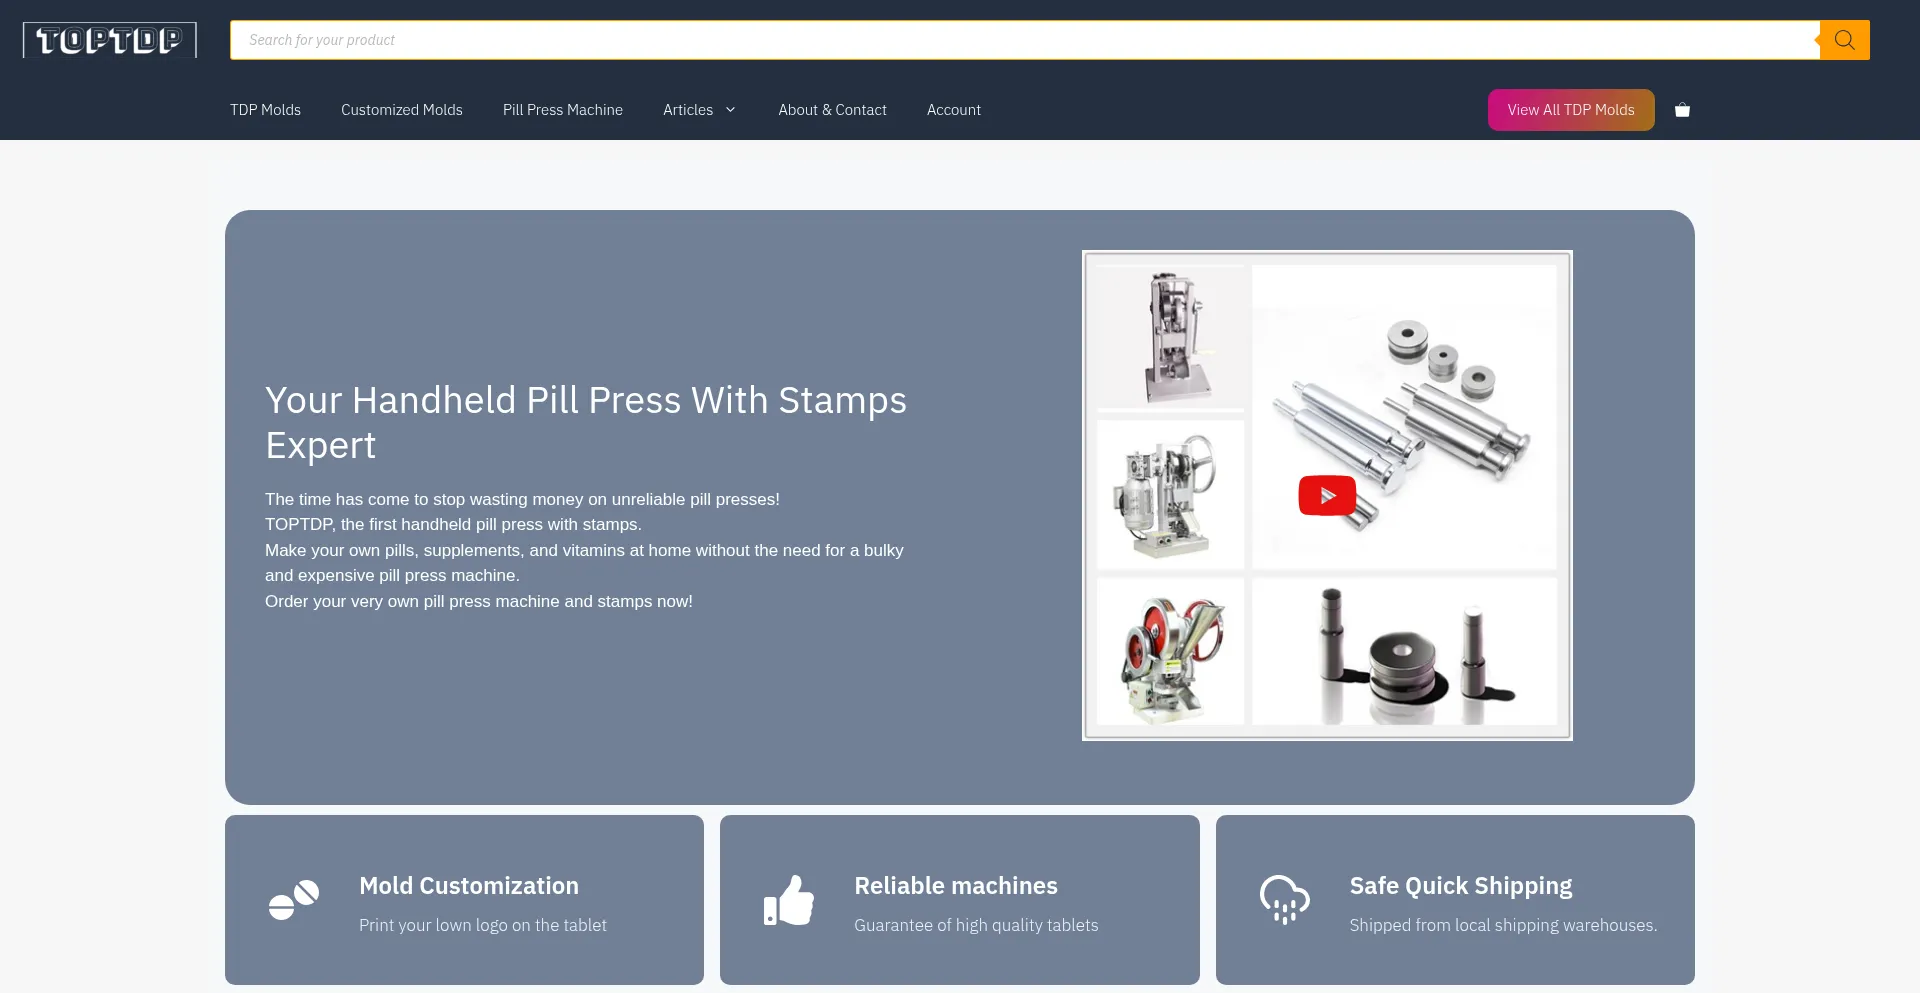1920x993 pixels.
Task: Click the thumbs-up icon for Reliable machines
Action: coord(789,900)
